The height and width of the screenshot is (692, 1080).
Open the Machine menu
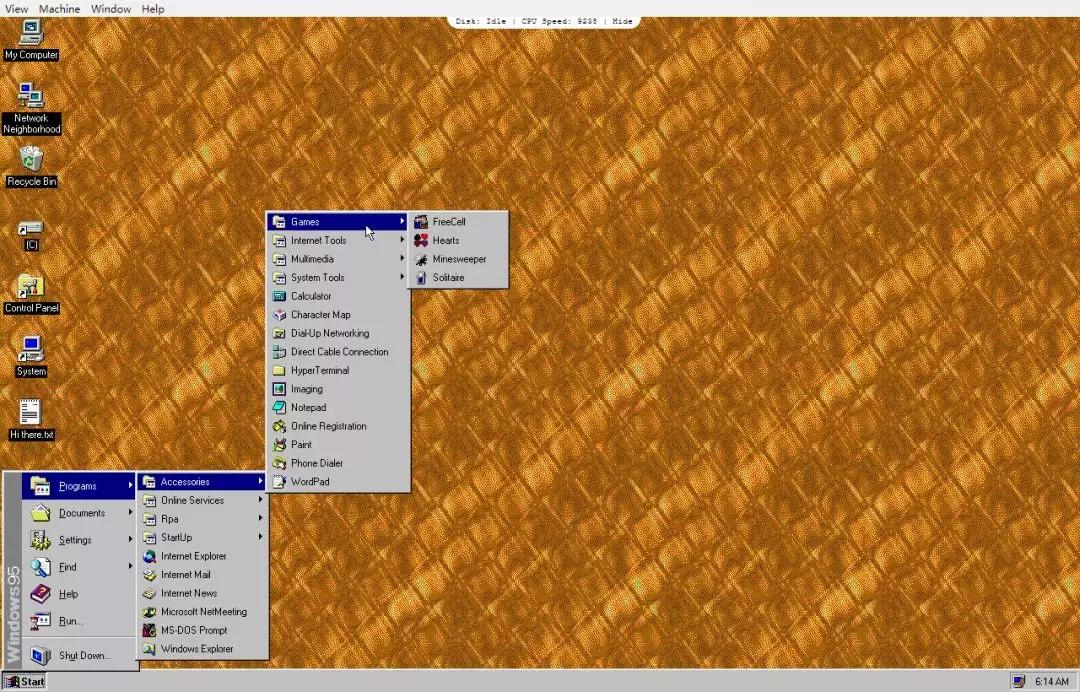(58, 8)
